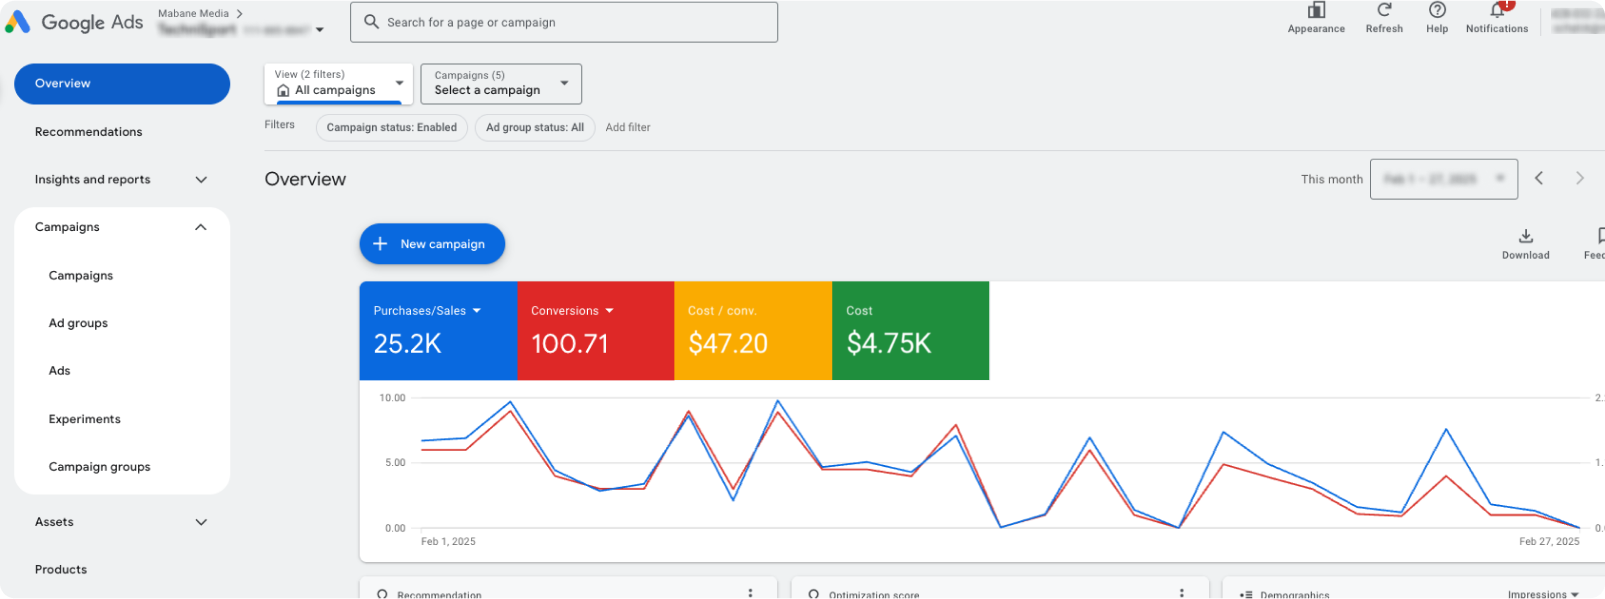Click the Refresh icon
This screenshot has height=599, width=1605.
pos(1384,11)
